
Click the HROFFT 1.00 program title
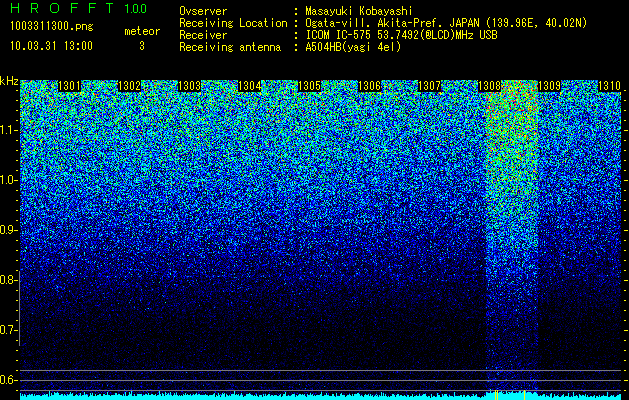pos(79,8)
